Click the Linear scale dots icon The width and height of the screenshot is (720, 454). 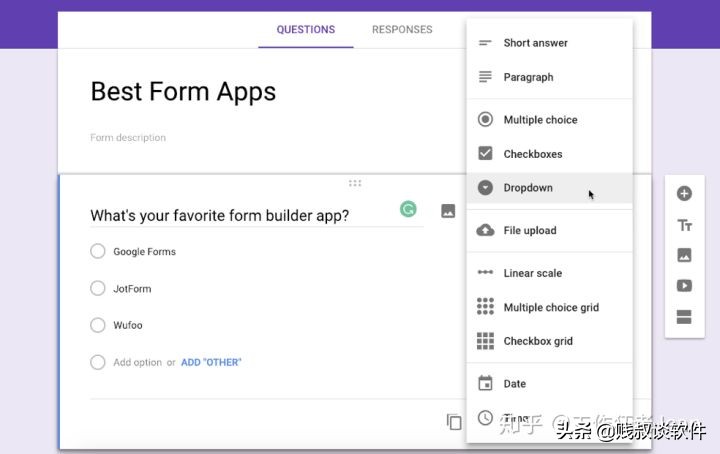(485, 272)
